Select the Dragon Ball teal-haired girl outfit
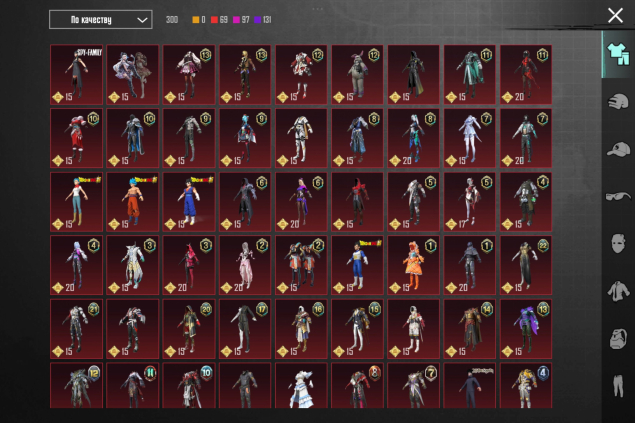The width and height of the screenshot is (635, 423). pos(77,202)
